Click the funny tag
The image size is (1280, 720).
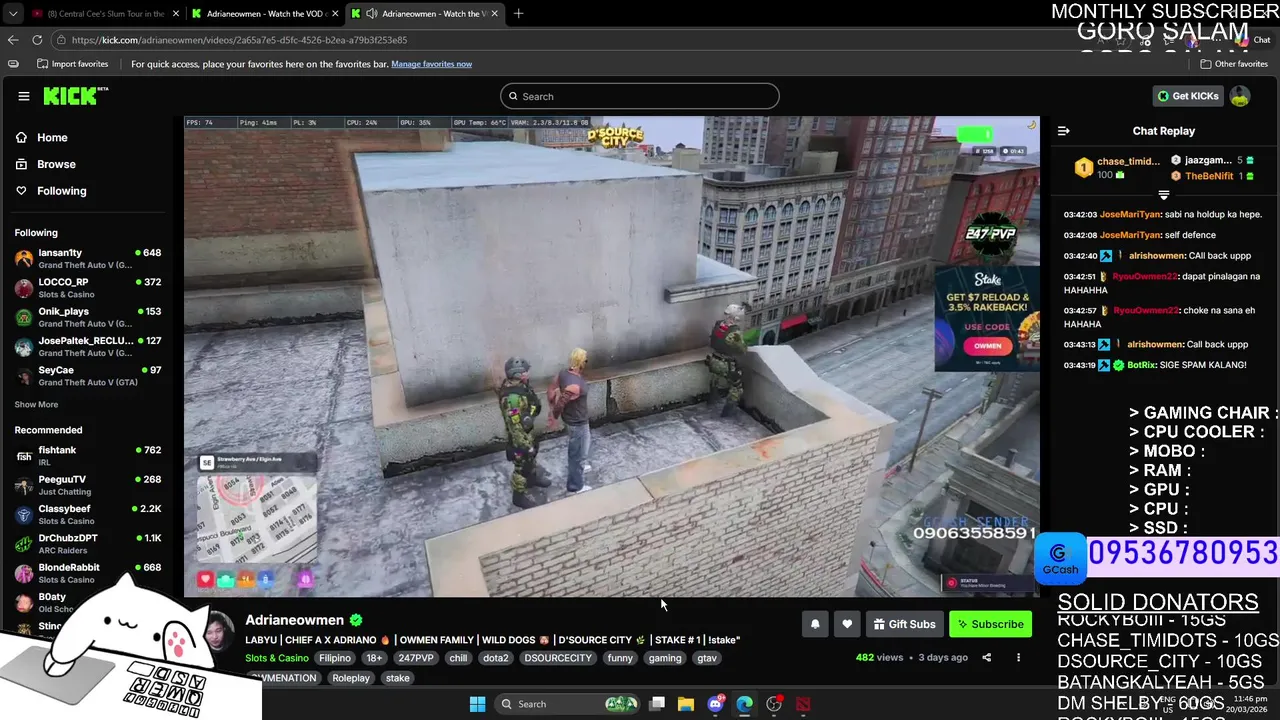(x=620, y=658)
